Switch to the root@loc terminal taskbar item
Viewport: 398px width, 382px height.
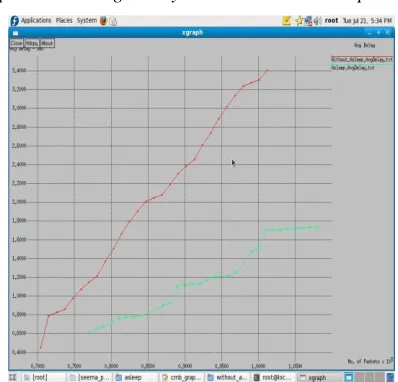[273, 377]
